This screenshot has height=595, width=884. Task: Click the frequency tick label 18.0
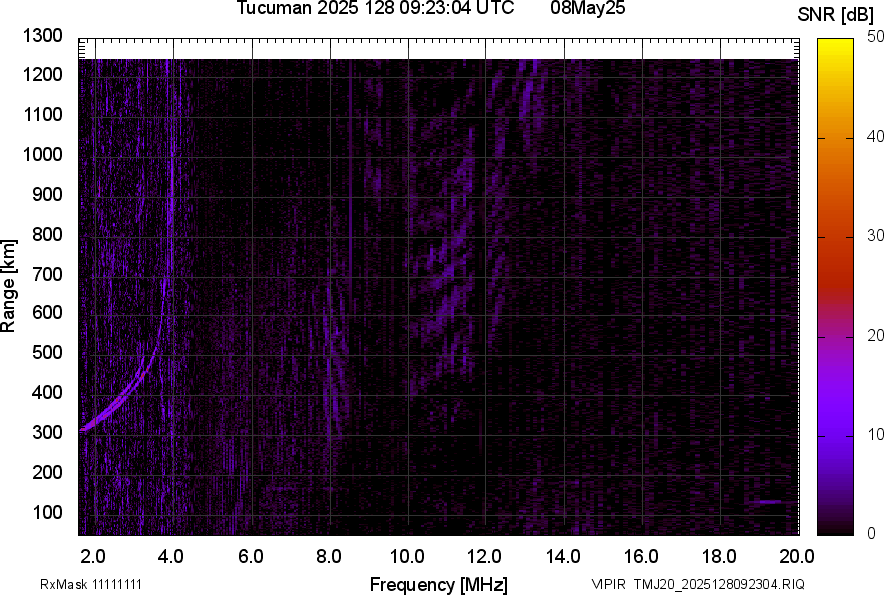click(719, 557)
